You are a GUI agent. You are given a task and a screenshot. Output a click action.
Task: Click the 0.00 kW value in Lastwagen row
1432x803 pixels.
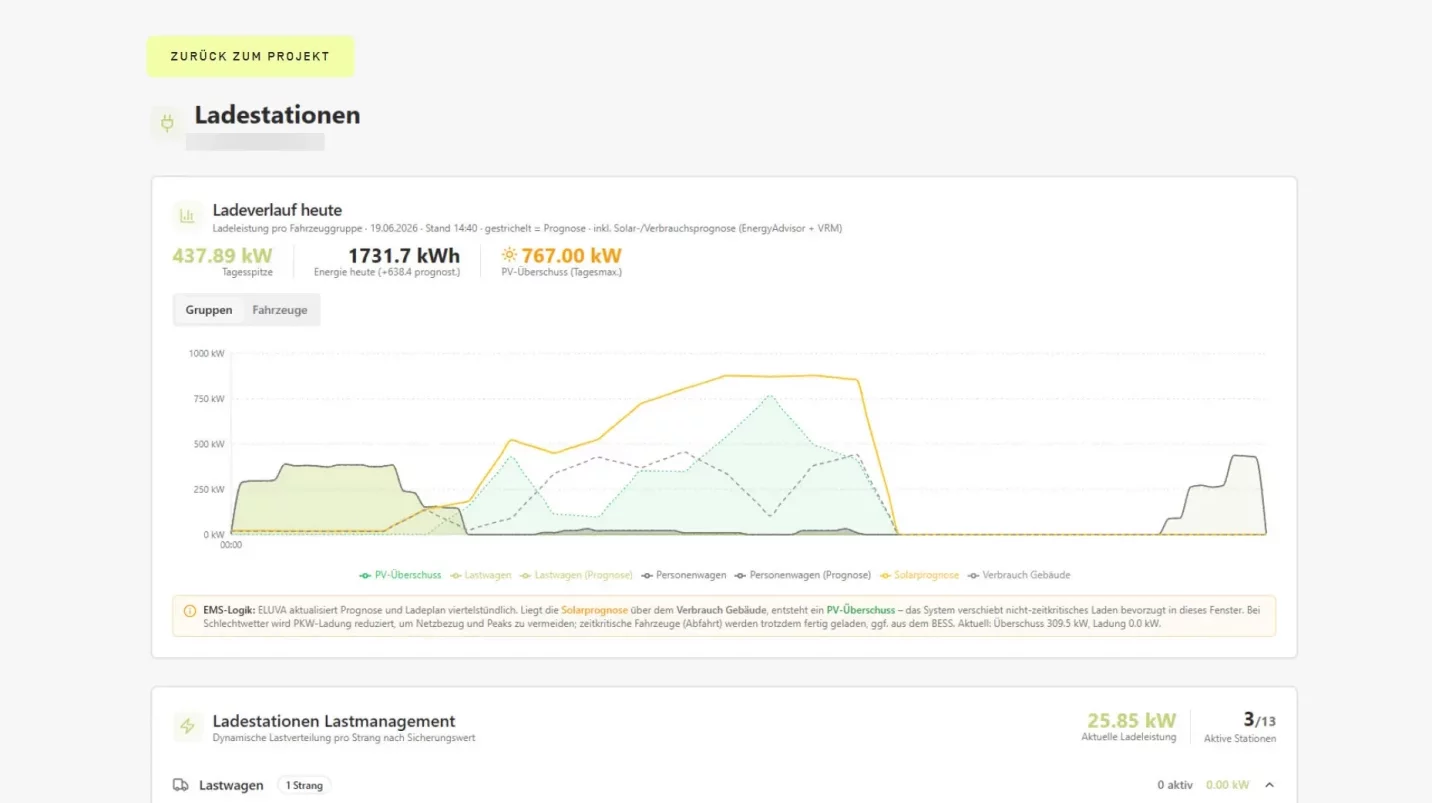pyautogui.click(x=1227, y=785)
